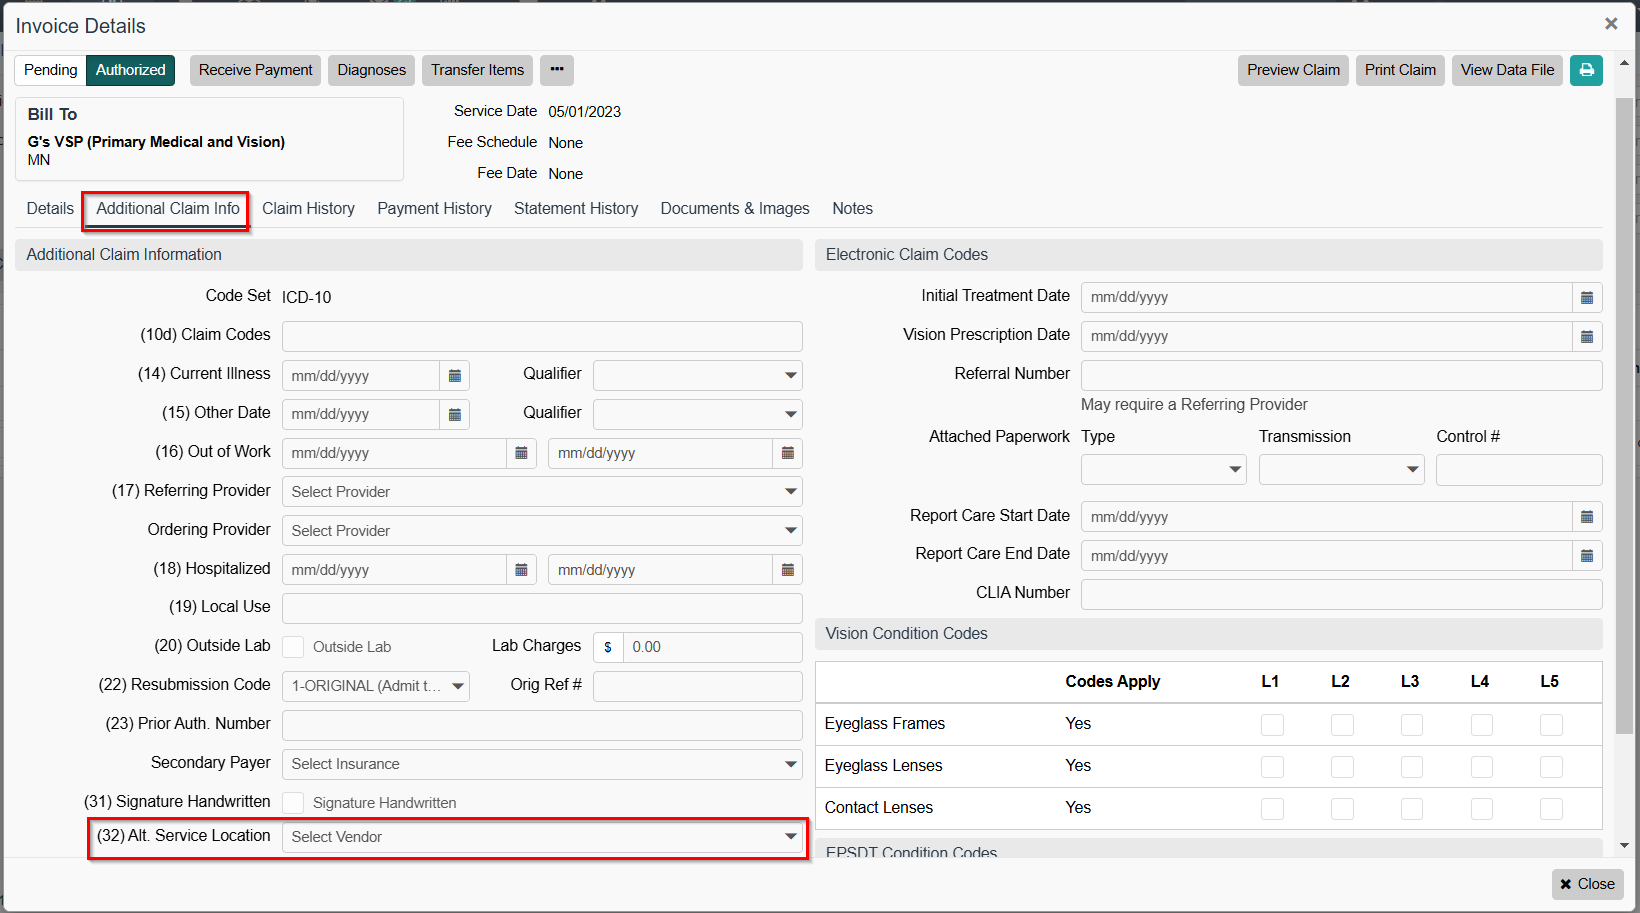Click the teal print icon button
This screenshot has height=913, width=1640.
pyautogui.click(x=1586, y=70)
